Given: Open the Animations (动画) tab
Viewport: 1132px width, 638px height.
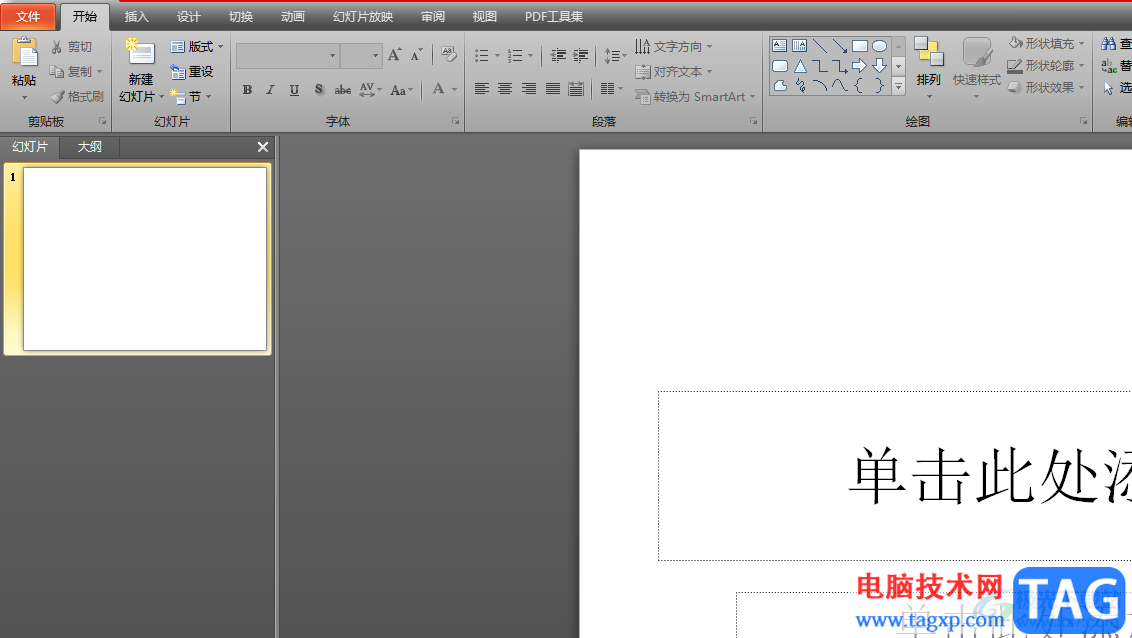Looking at the screenshot, I should click(x=293, y=17).
